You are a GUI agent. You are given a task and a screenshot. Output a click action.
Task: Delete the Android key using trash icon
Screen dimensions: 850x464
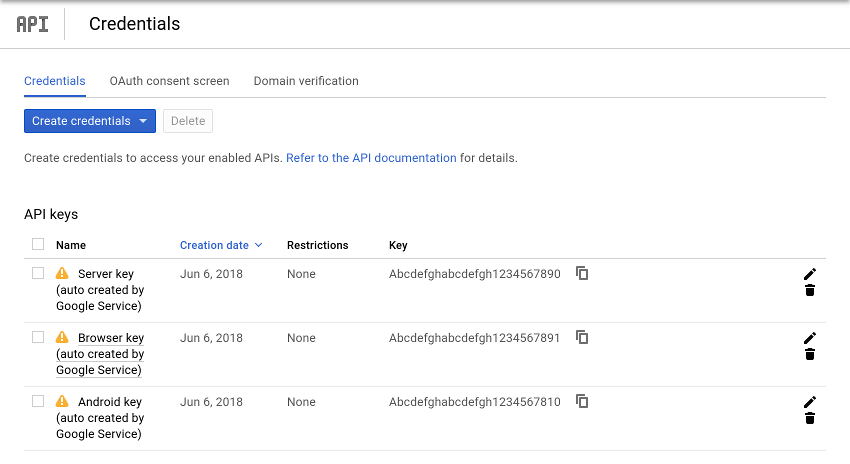[x=810, y=418]
